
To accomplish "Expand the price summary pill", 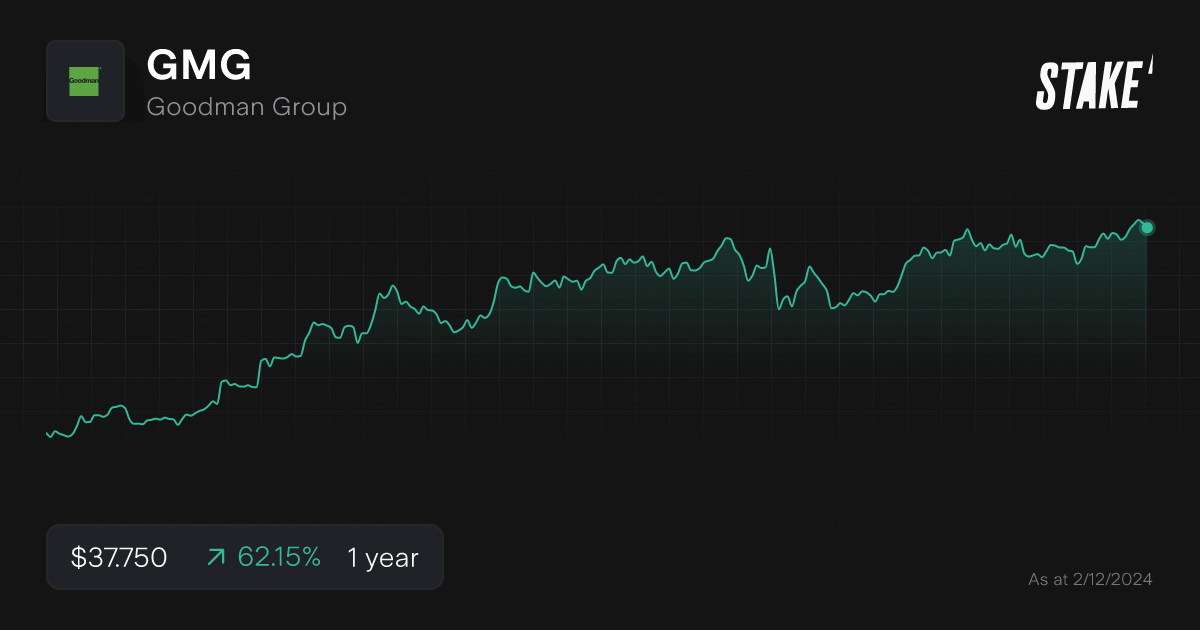I will coord(245,557).
